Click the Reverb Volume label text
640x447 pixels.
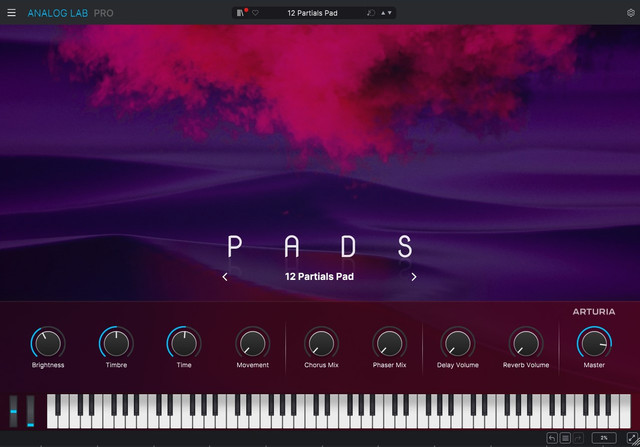[526, 365]
